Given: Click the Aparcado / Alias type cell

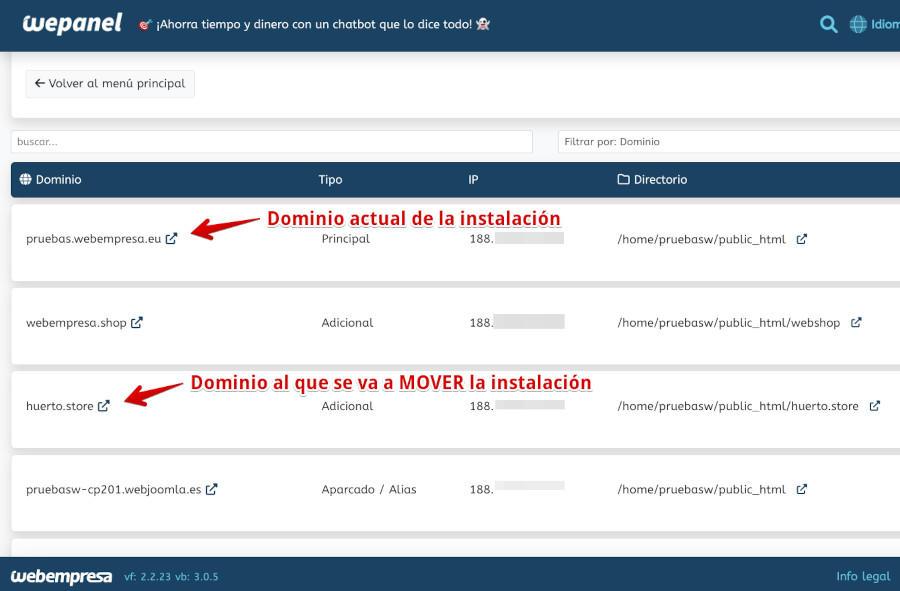Looking at the screenshot, I should [x=369, y=489].
